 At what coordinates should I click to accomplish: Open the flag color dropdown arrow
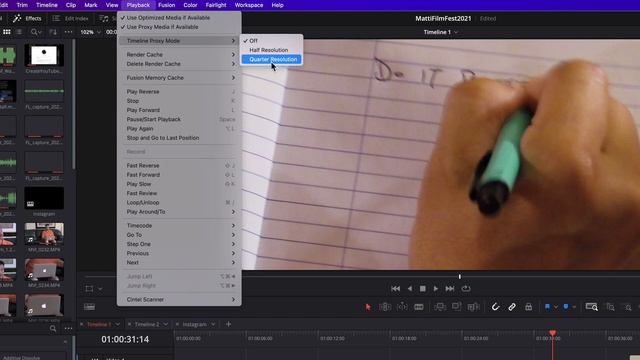pos(556,307)
